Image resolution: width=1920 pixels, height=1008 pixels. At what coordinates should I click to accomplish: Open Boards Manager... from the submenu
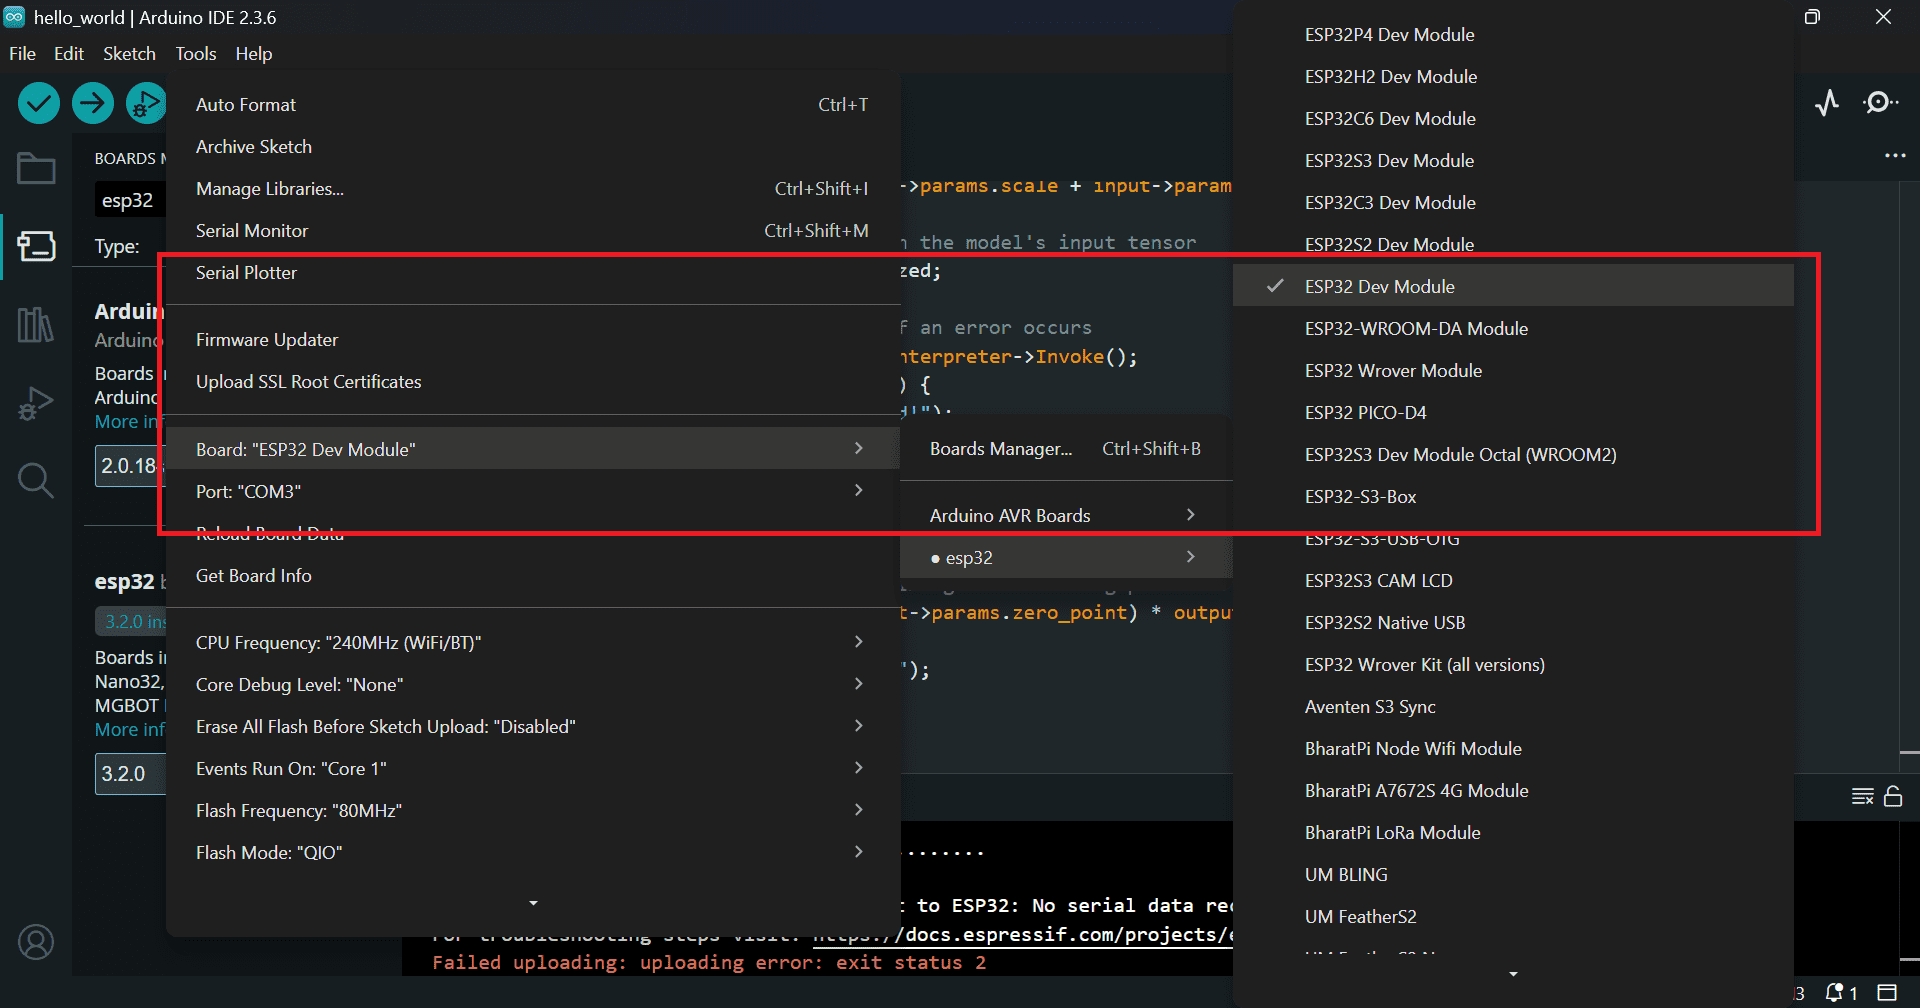pyautogui.click(x=1066, y=448)
